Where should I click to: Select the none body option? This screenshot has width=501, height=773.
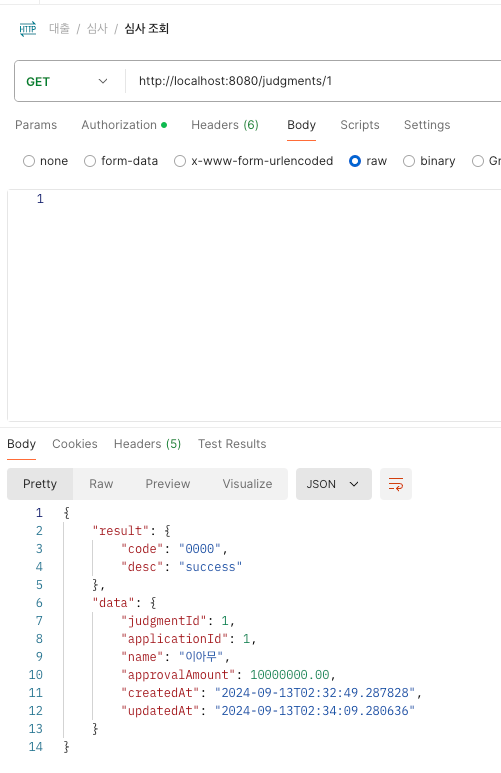tap(45, 161)
